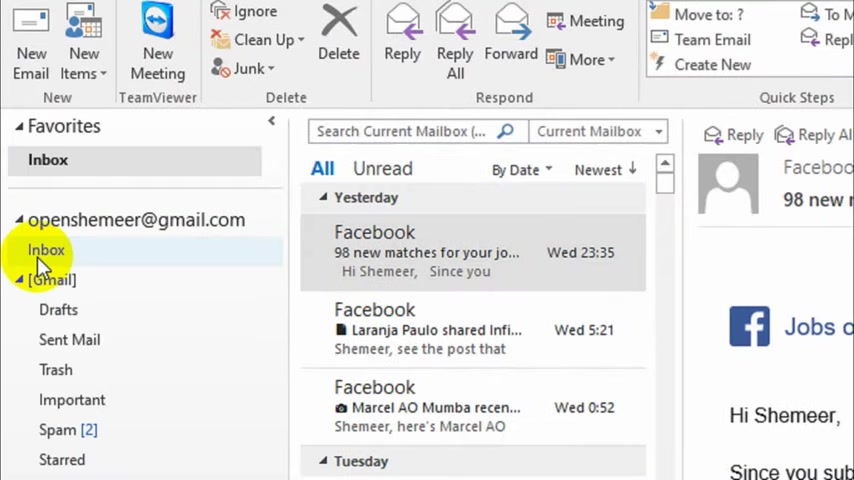Open the Inbox under openshemeer@gmail.com
Image resolution: width=854 pixels, height=480 pixels.
(145, 250)
